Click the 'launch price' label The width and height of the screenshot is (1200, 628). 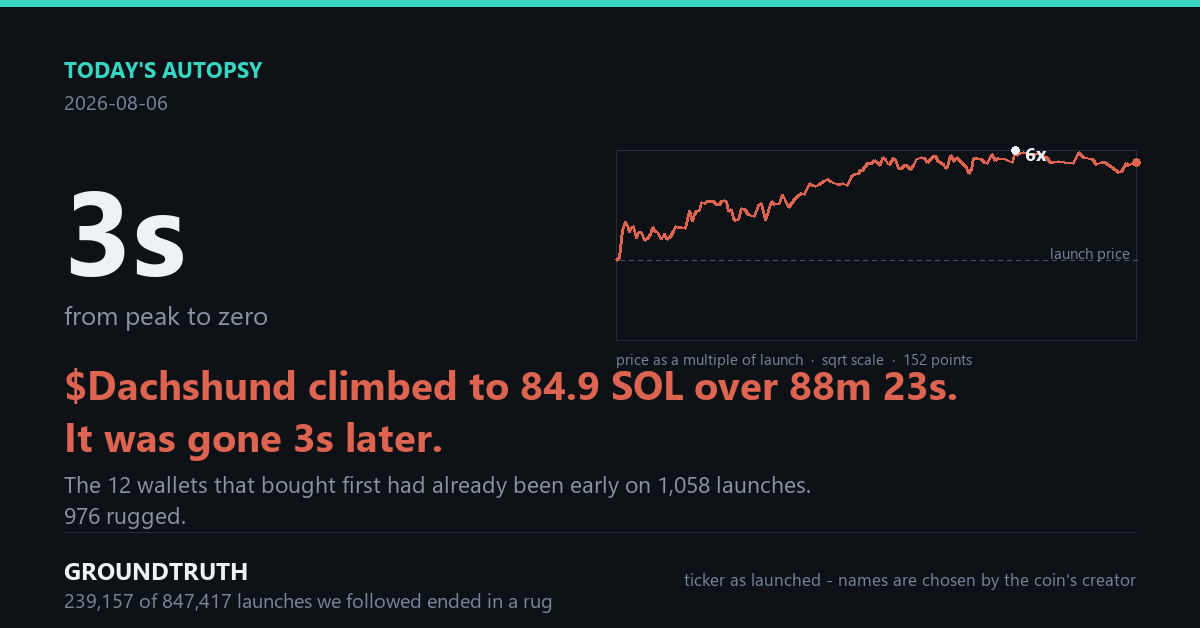(x=1090, y=254)
